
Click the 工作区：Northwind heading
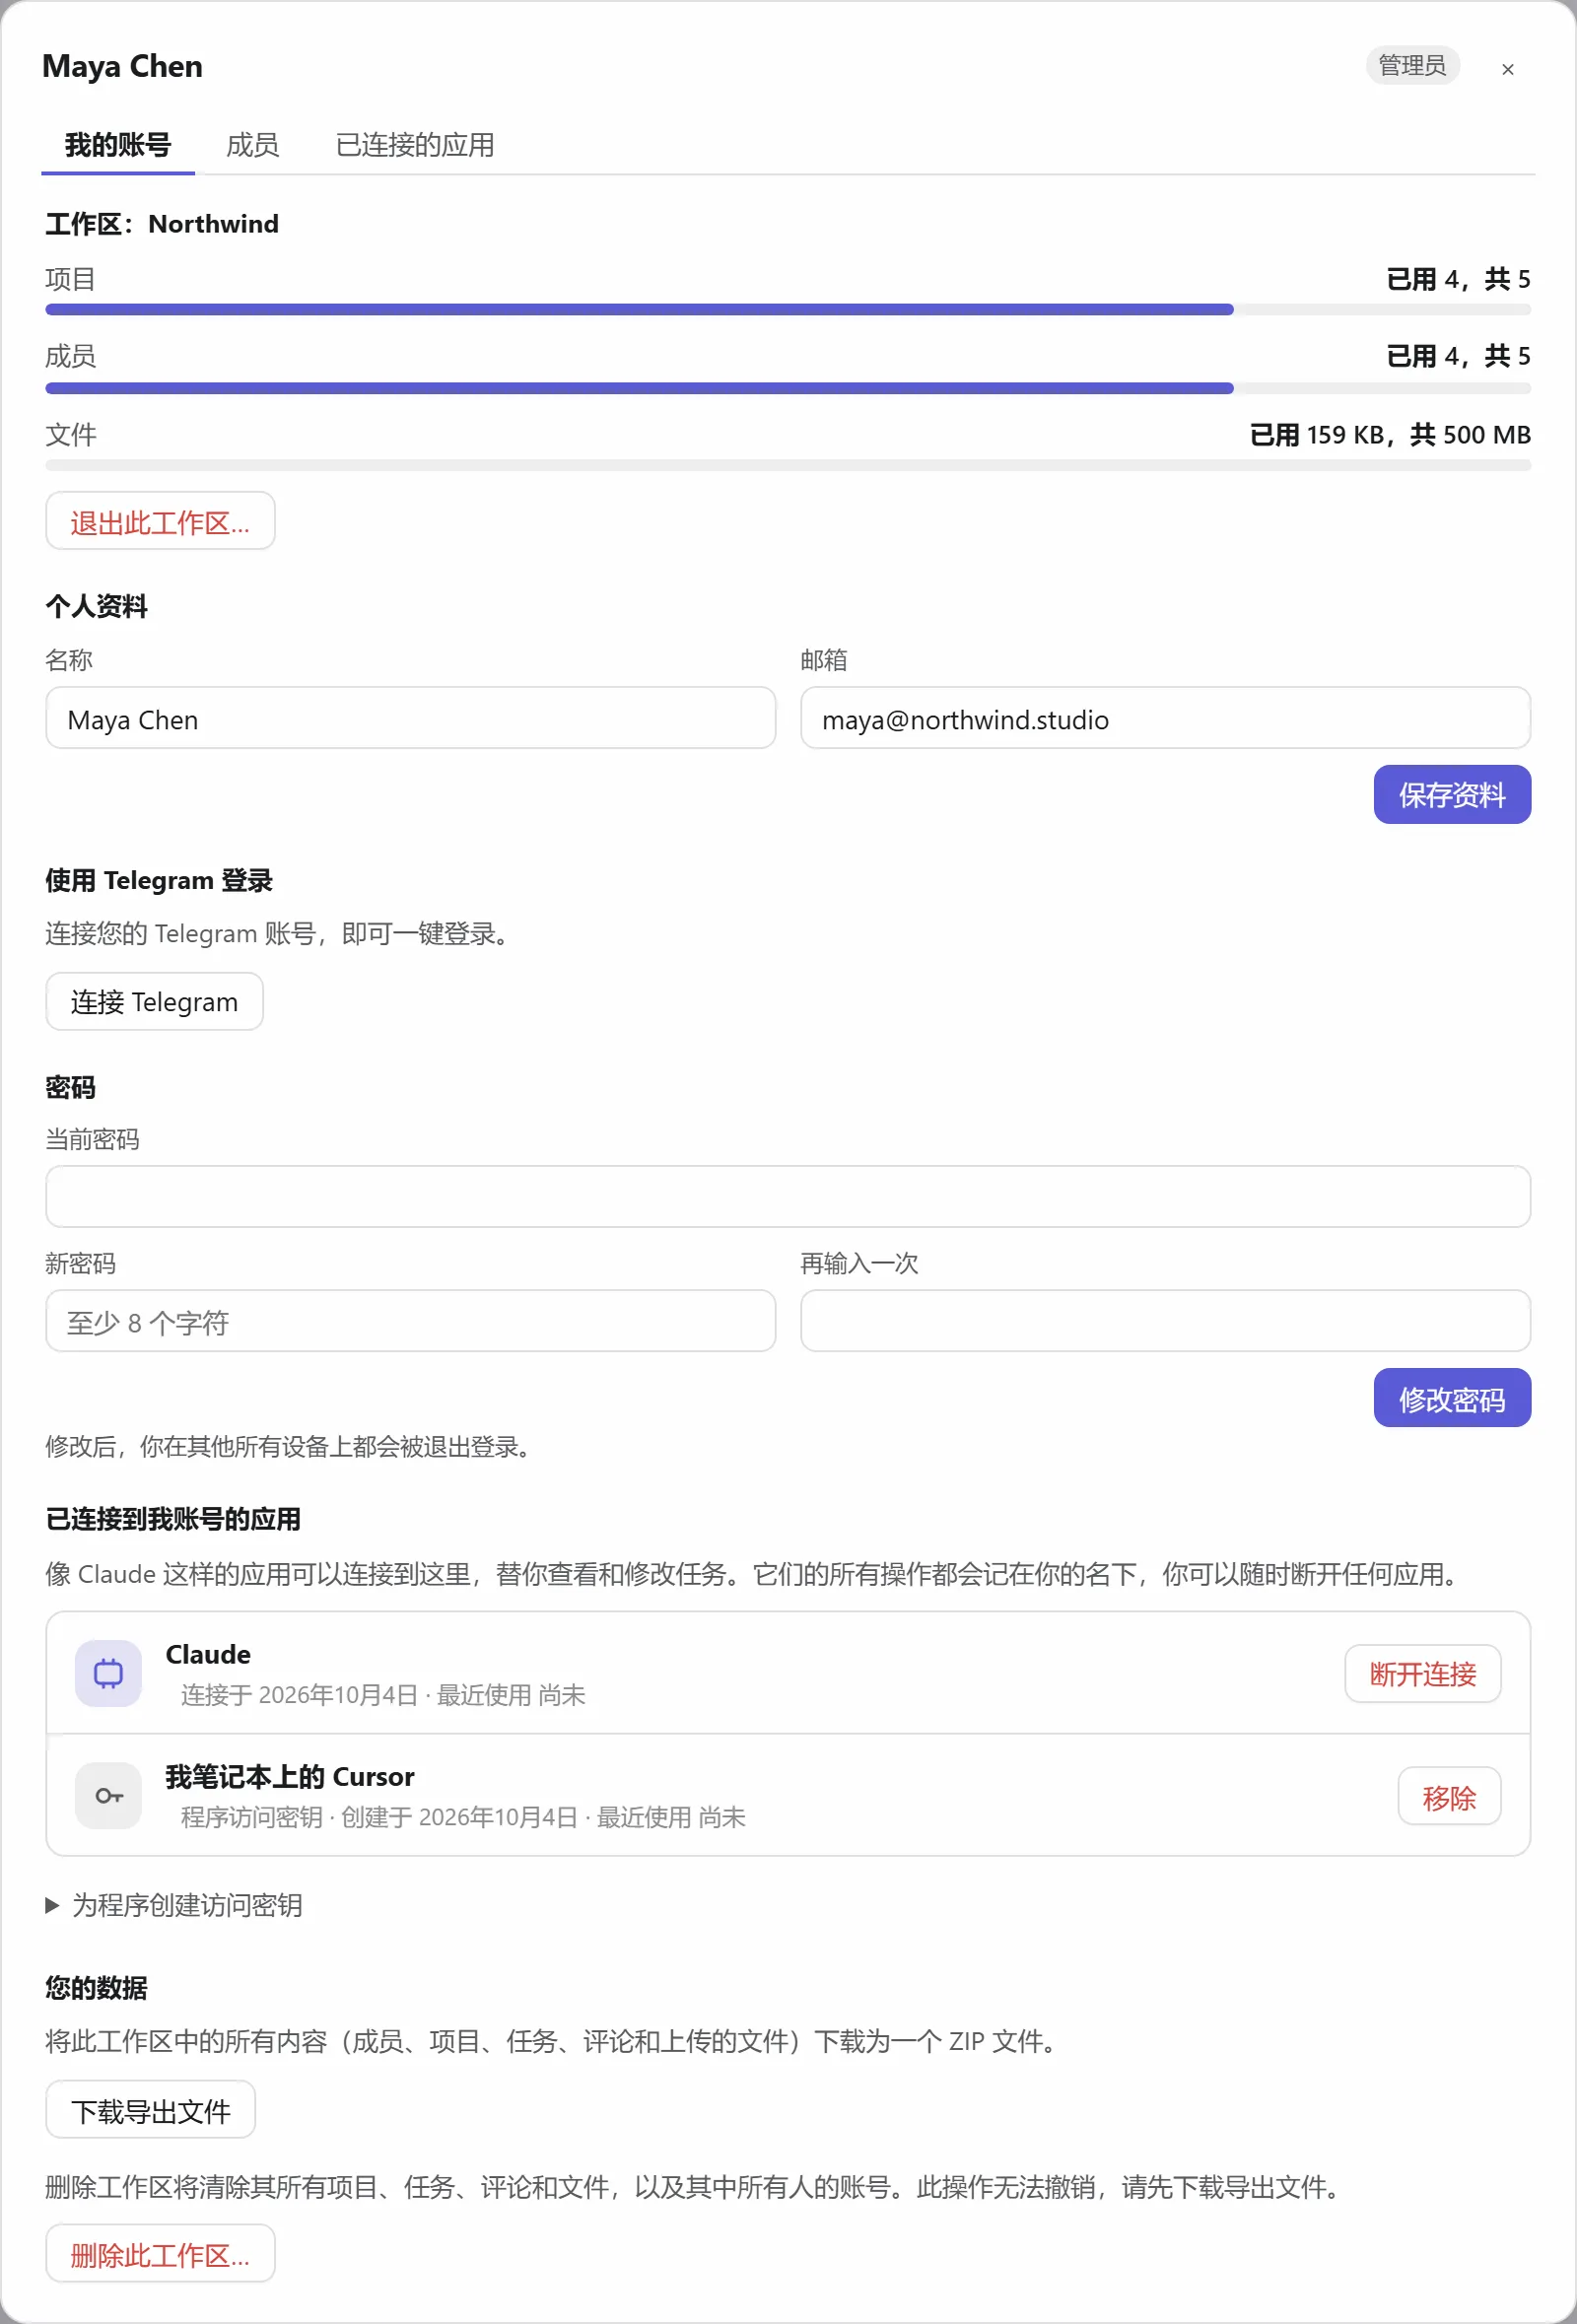162,224
